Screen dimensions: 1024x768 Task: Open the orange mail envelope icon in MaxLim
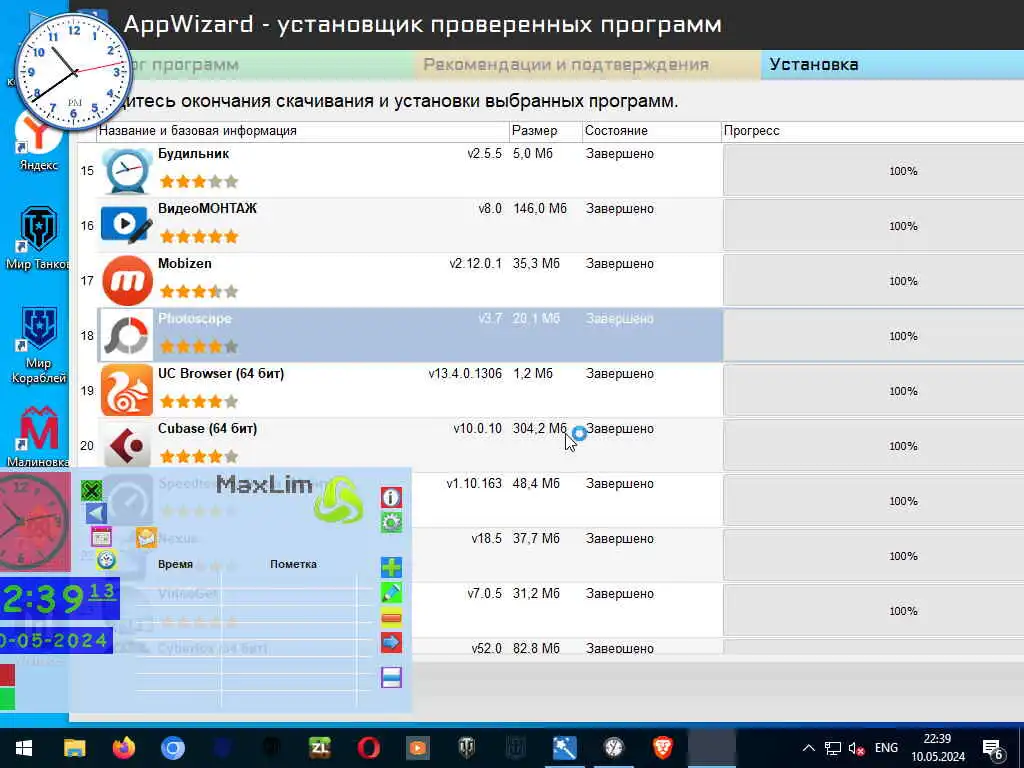pyautogui.click(x=146, y=537)
